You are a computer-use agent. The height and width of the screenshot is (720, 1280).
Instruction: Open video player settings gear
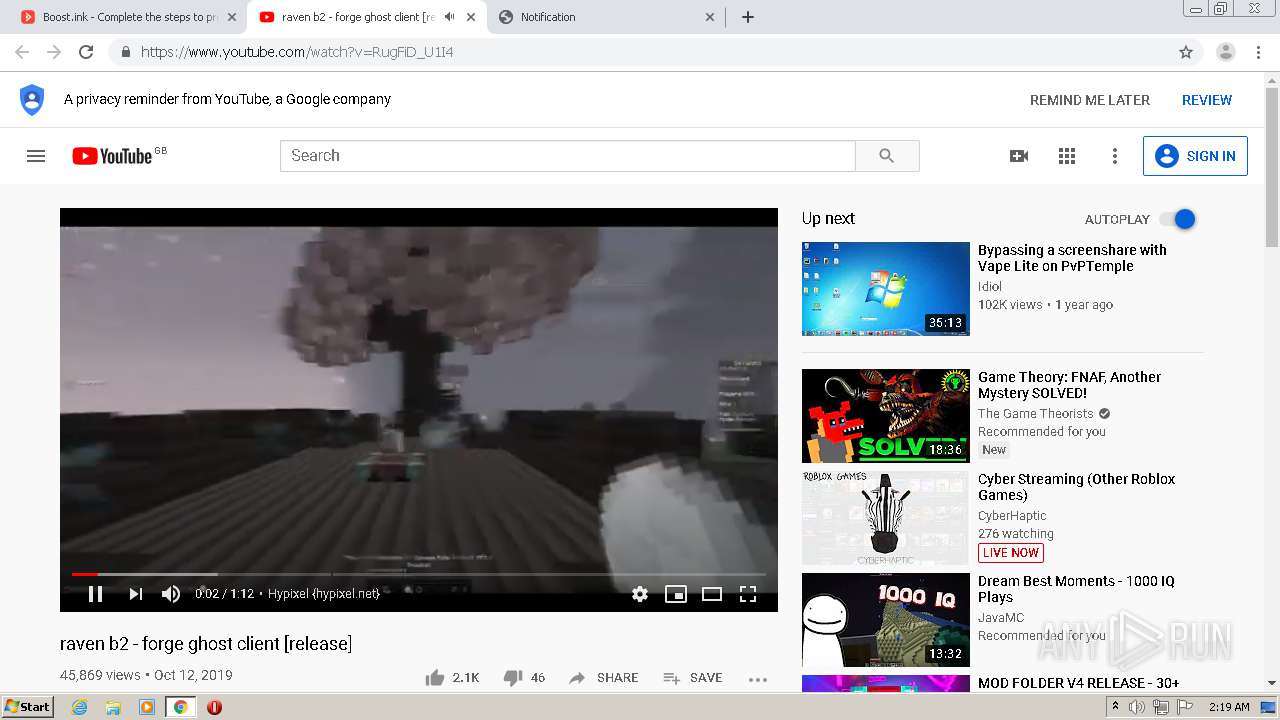pos(640,594)
